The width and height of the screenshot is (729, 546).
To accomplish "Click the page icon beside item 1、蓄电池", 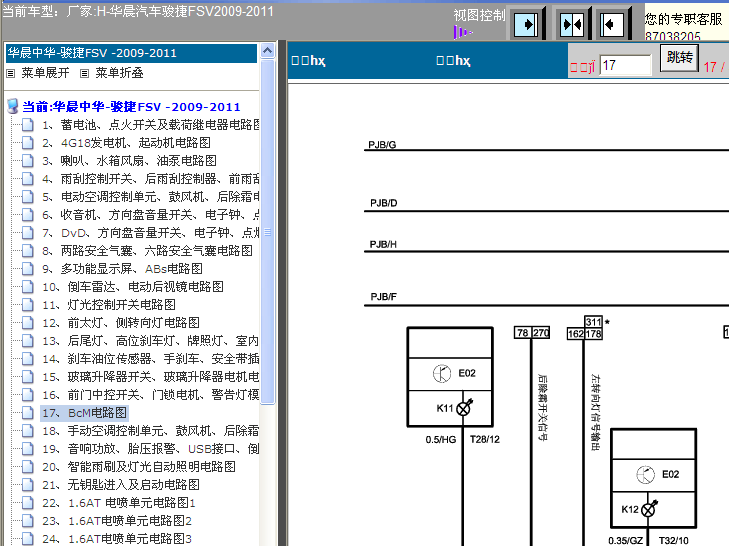I will (x=28, y=125).
